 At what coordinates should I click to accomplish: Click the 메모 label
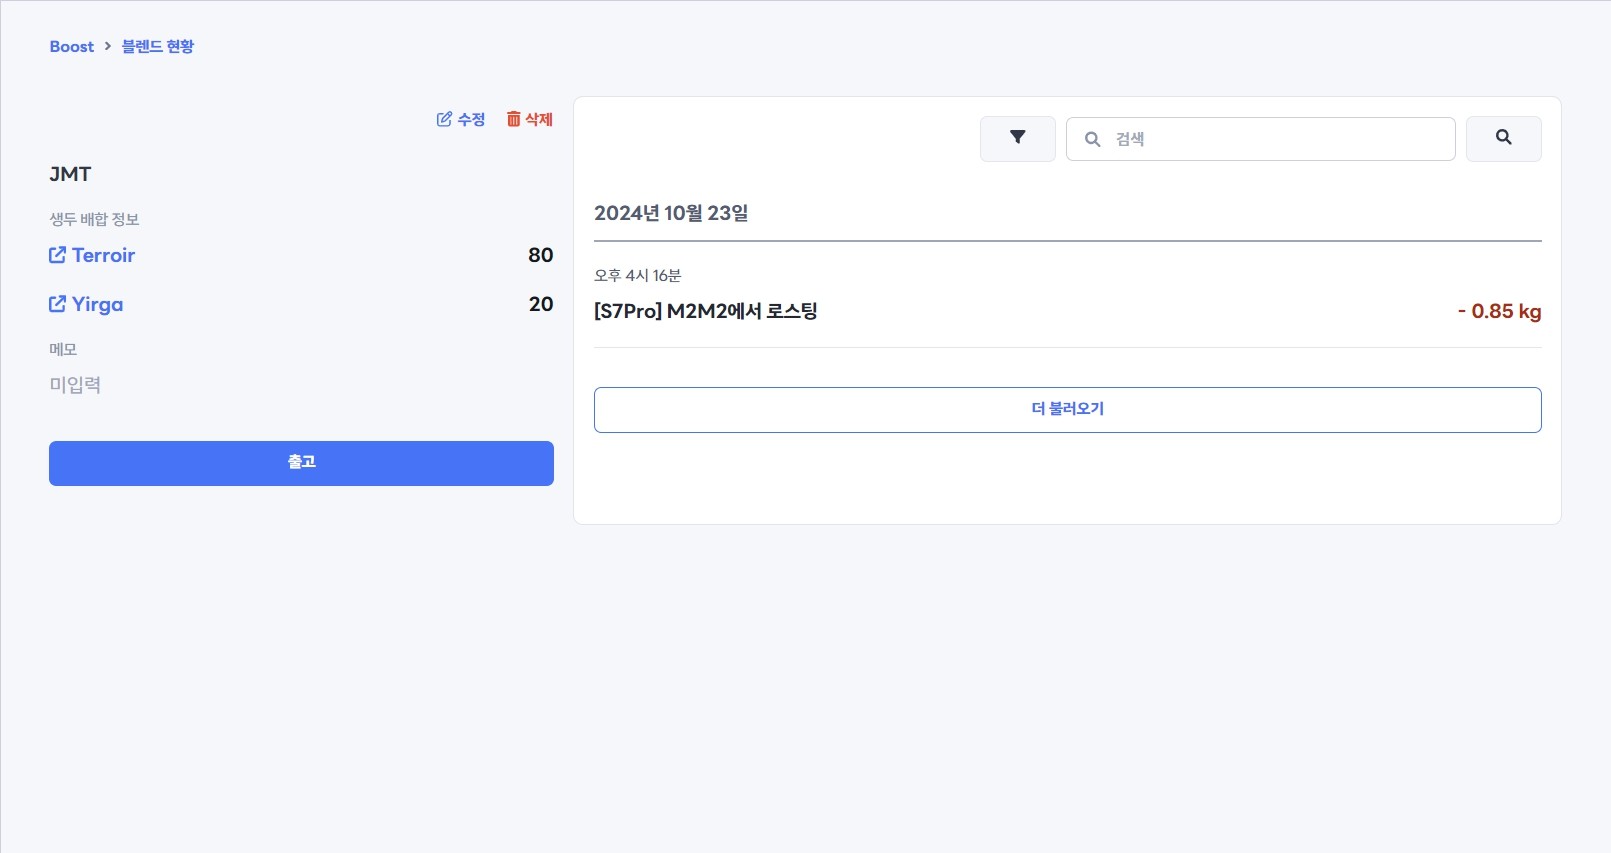pos(63,349)
